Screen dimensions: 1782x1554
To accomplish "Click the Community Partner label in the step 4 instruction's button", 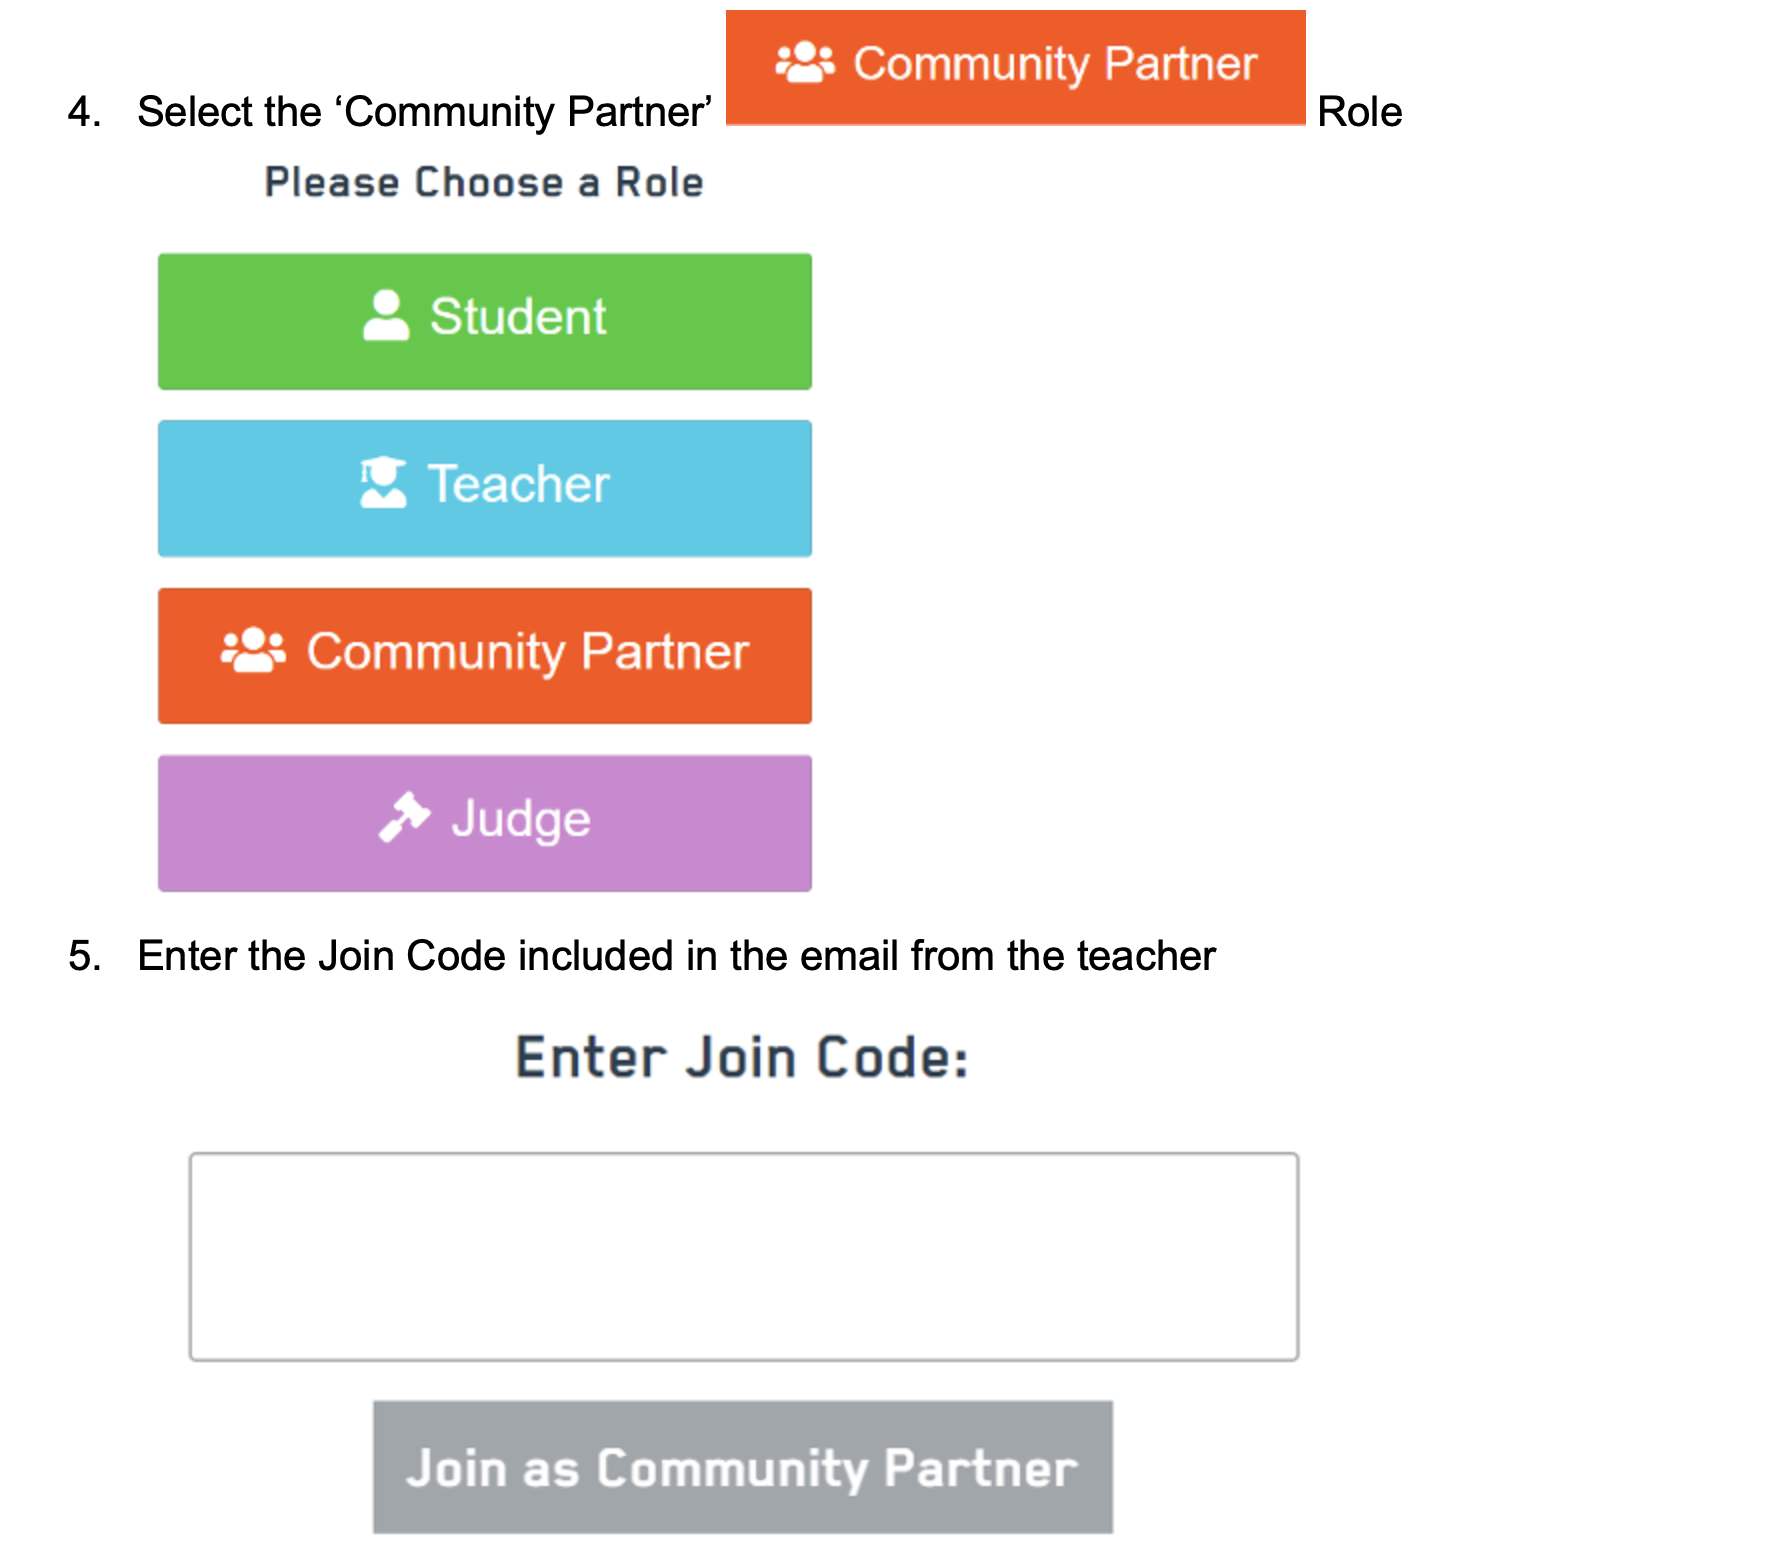I will pyautogui.click(x=1054, y=64).
